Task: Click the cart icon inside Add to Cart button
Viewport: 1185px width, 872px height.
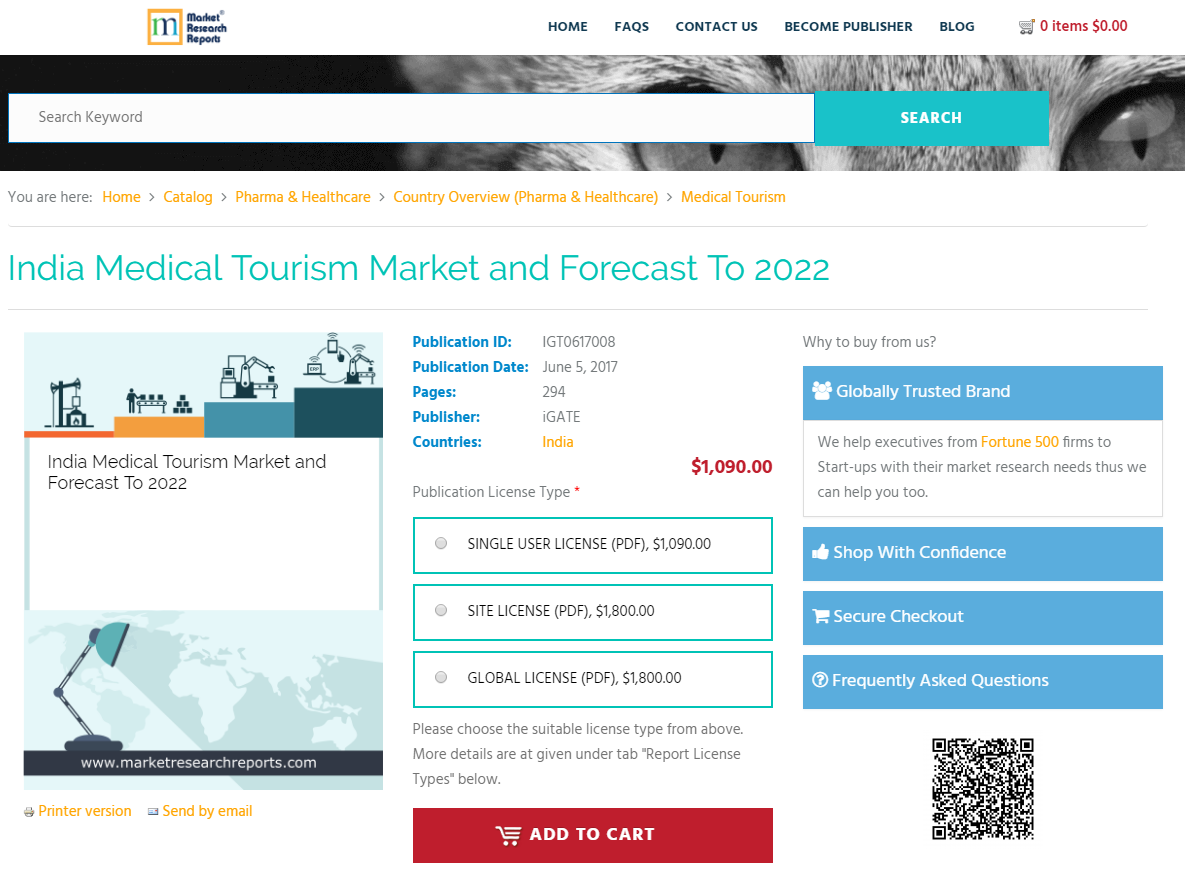Action: click(509, 835)
